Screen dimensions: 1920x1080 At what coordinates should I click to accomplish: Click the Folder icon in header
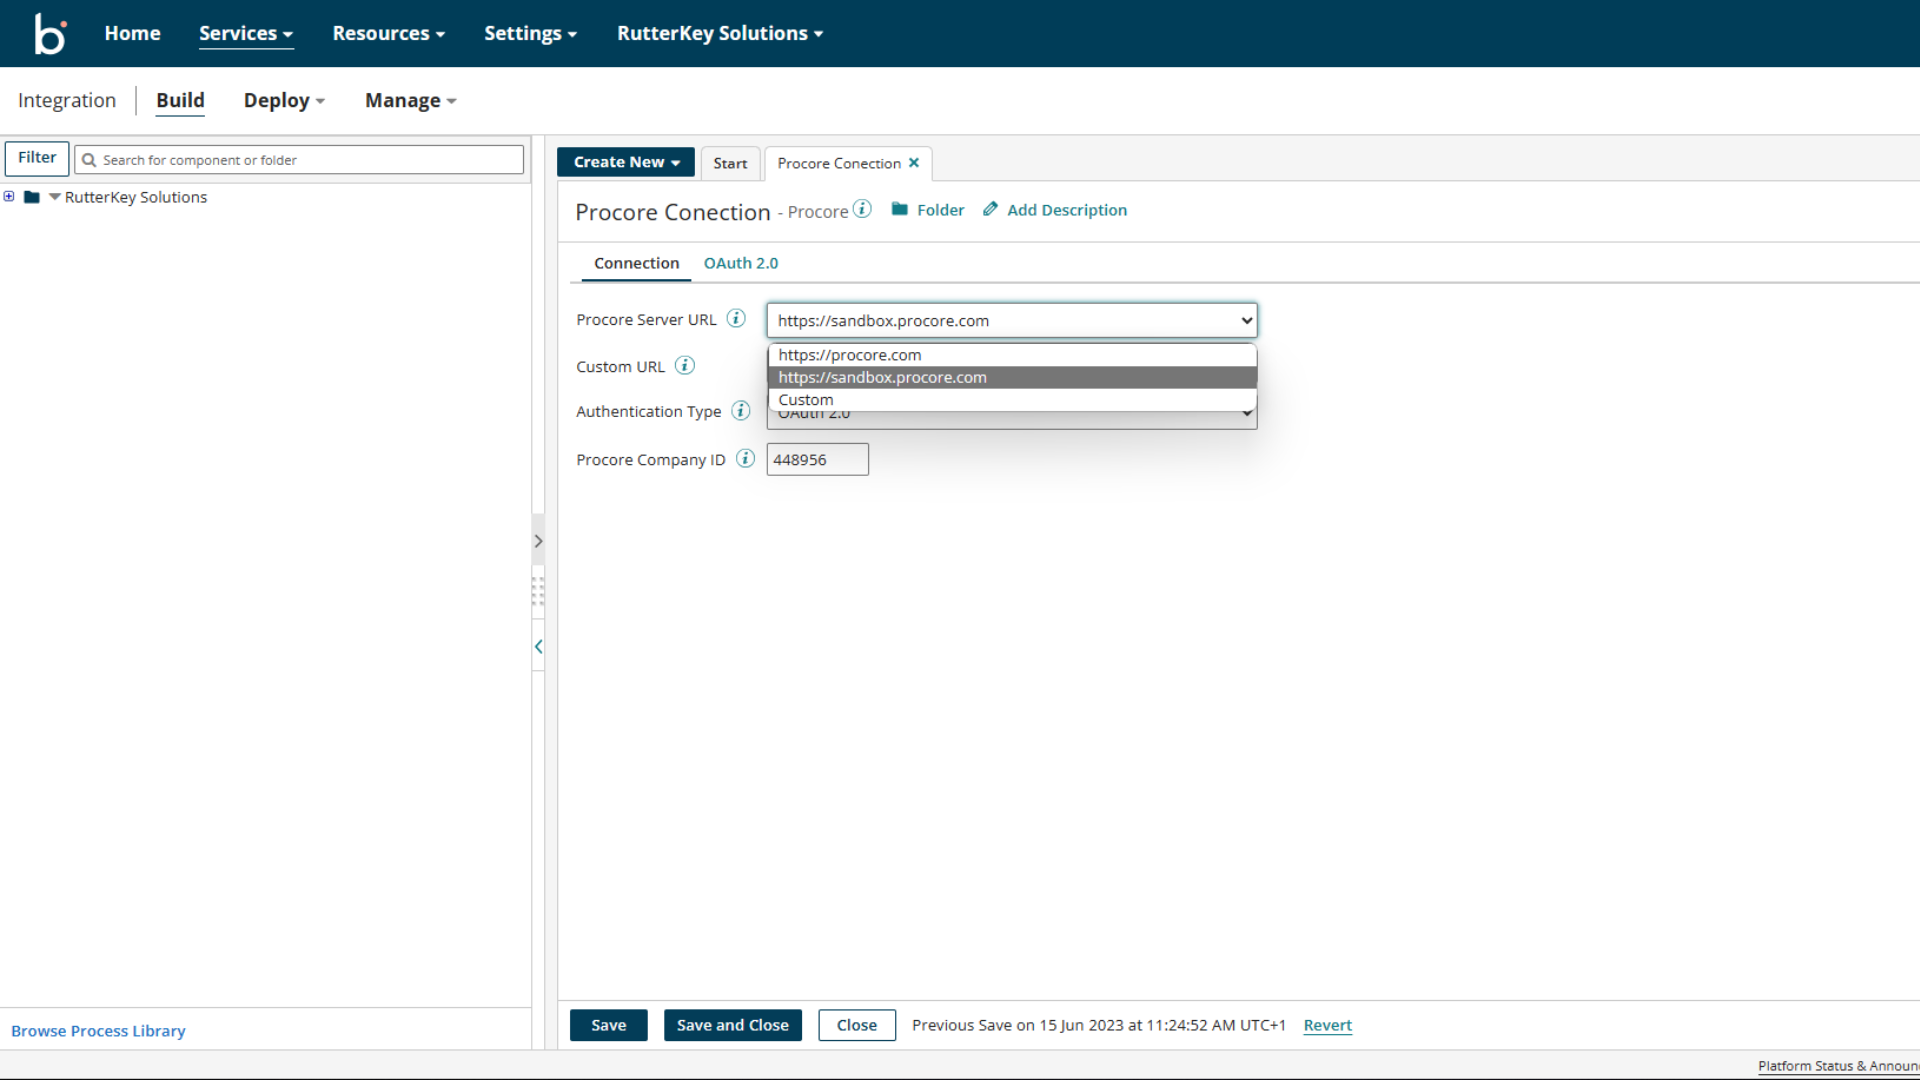click(x=900, y=209)
